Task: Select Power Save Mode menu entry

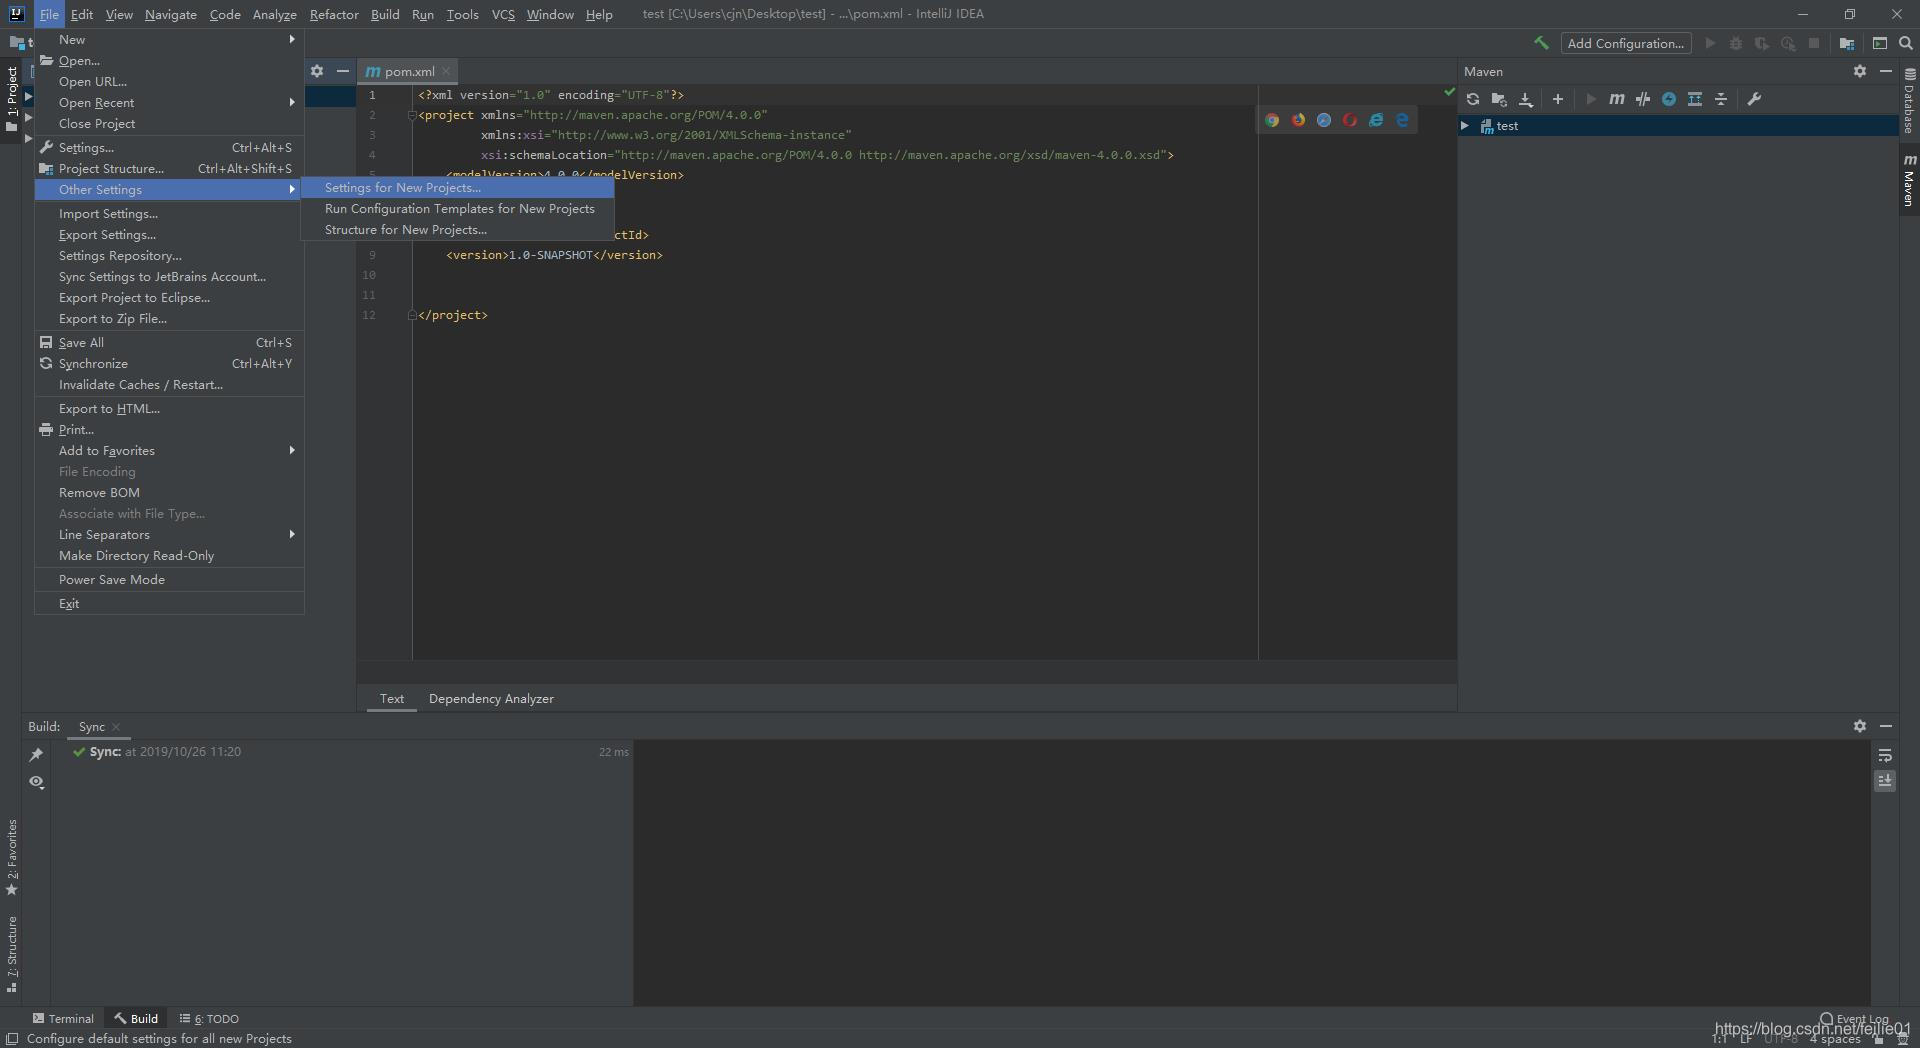Action: 170,580
